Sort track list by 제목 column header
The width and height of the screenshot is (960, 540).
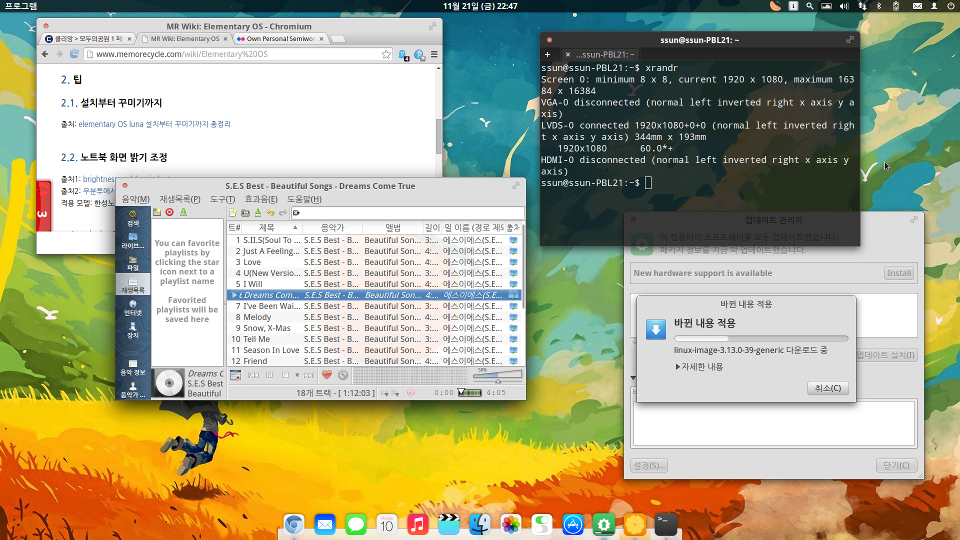click(x=266, y=228)
